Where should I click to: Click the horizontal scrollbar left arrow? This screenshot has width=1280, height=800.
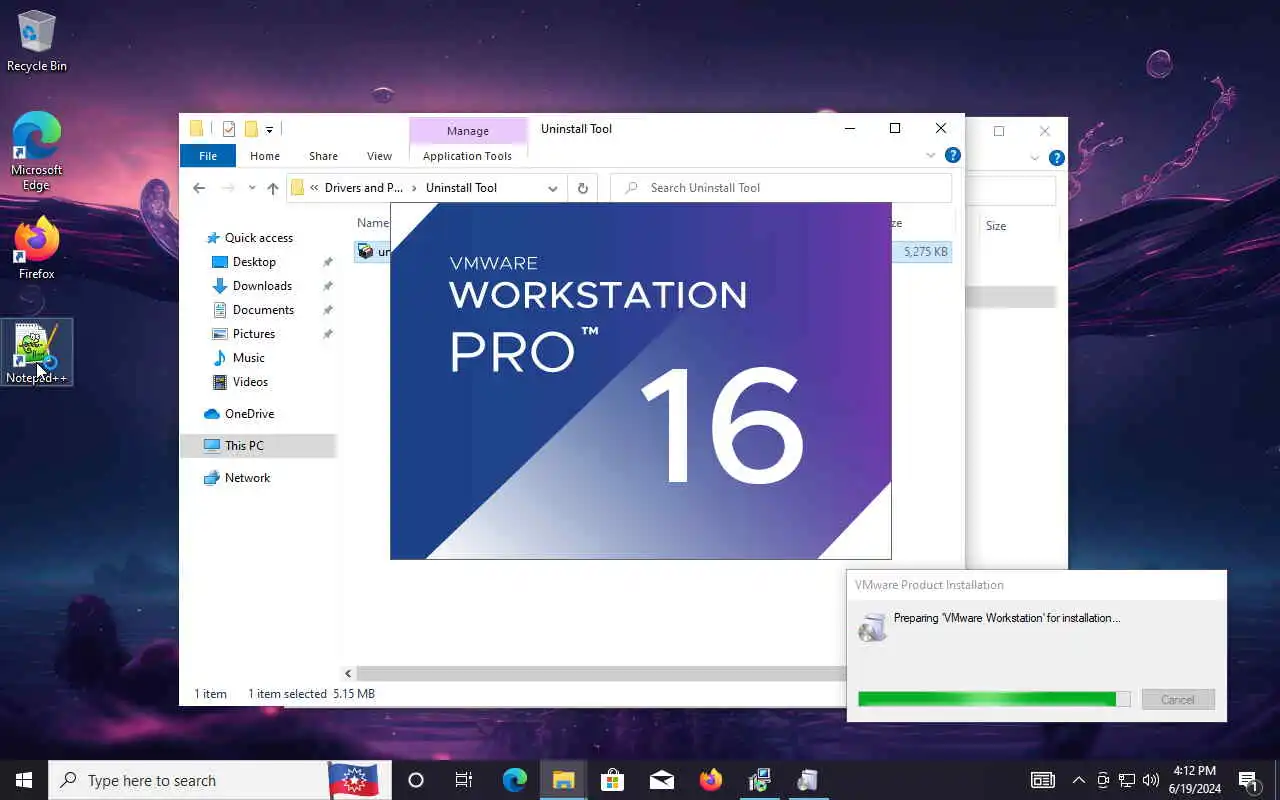348,674
